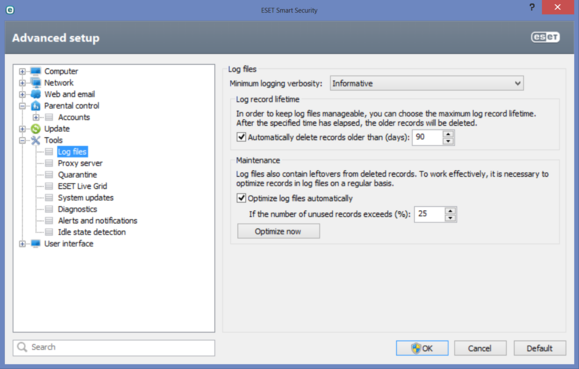Open System updates tree item
579x369 pixels.
coord(86,197)
